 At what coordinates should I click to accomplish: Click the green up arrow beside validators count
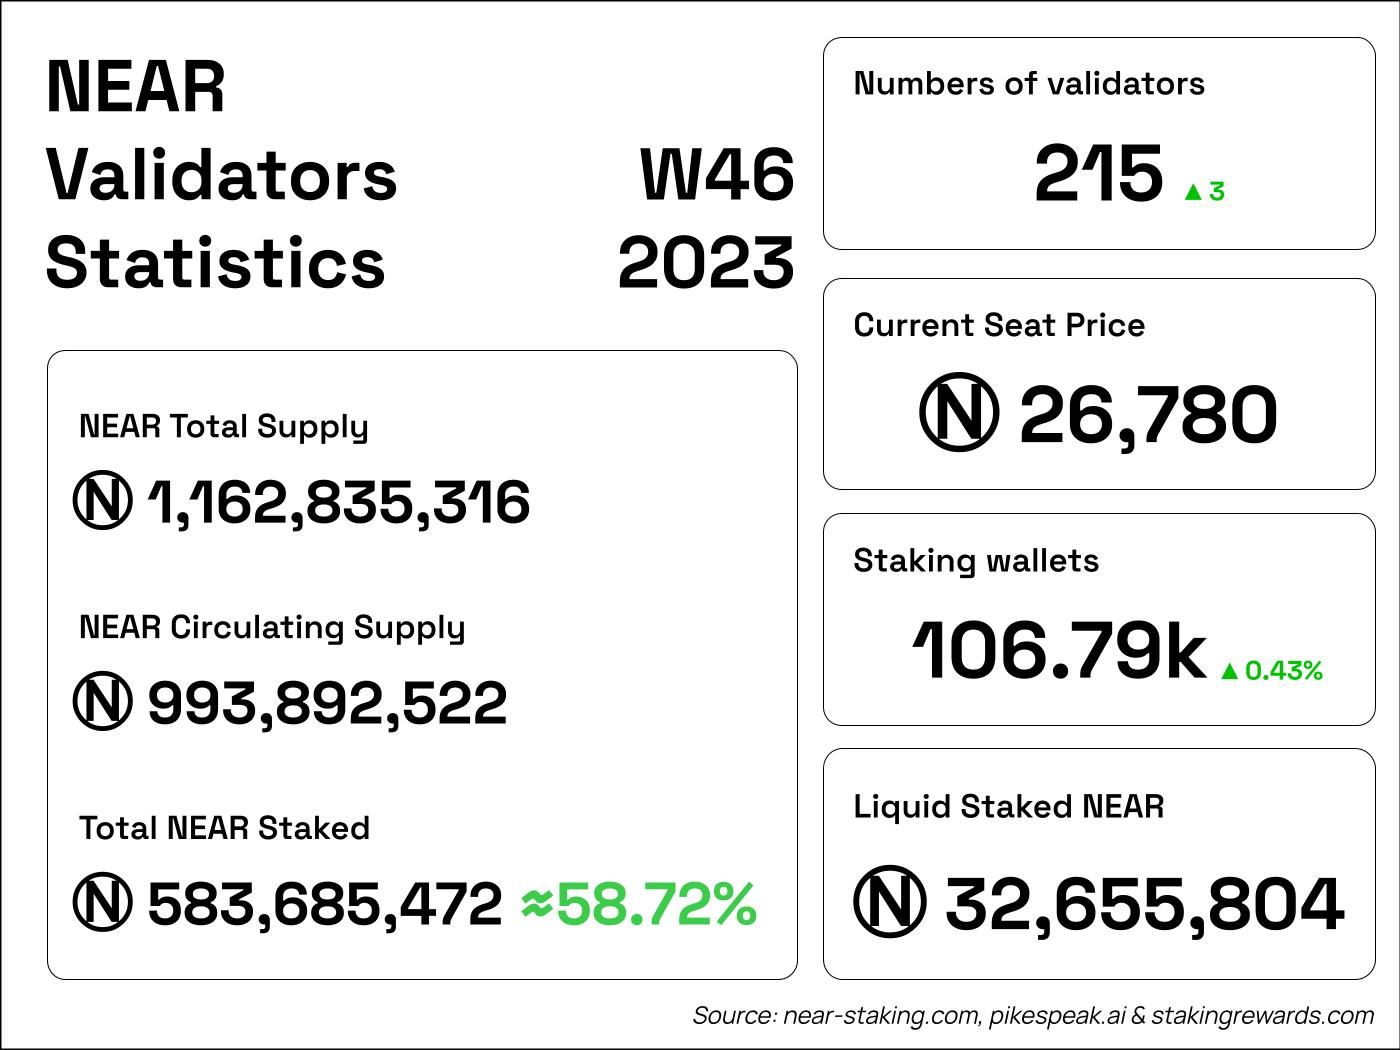[x=1192, y=192]
